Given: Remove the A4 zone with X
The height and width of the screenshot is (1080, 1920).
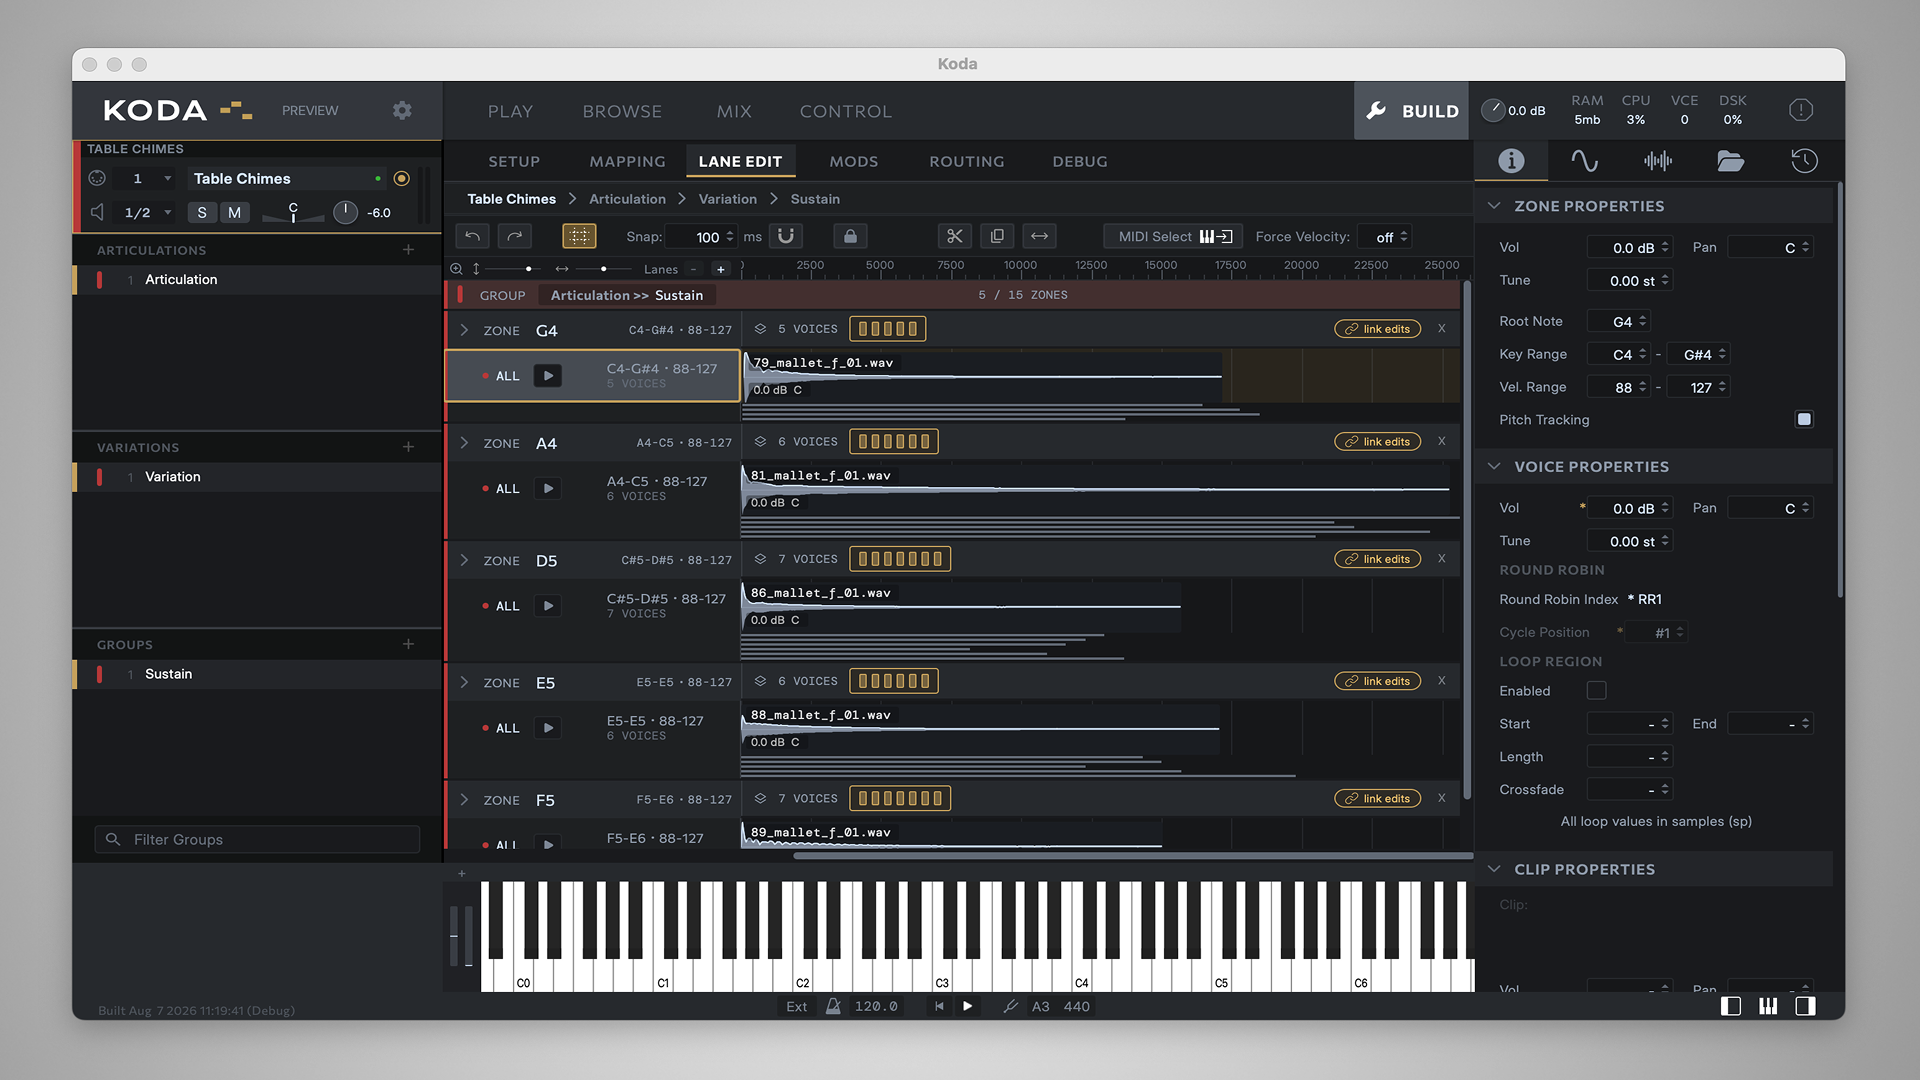Looking at the screenshot, I should pos(1442,441).
